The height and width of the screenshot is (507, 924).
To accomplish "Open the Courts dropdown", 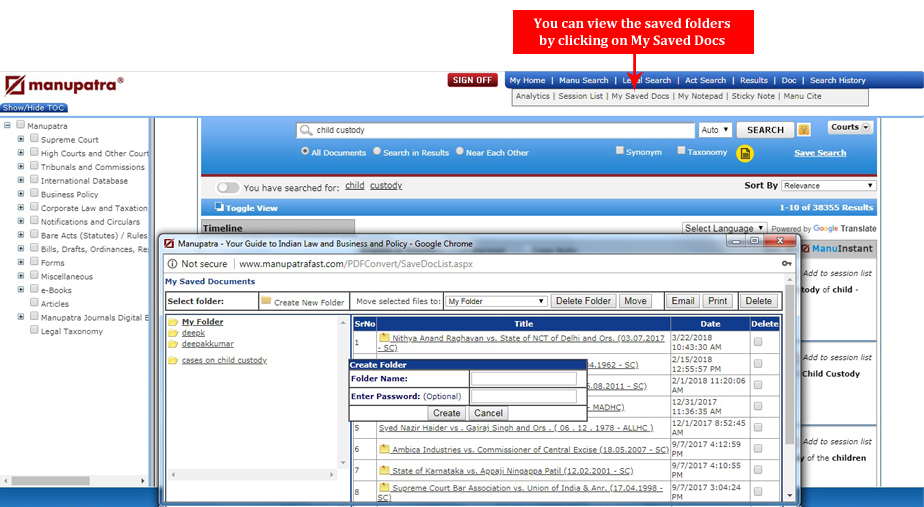I will click(x=850, y=127).
